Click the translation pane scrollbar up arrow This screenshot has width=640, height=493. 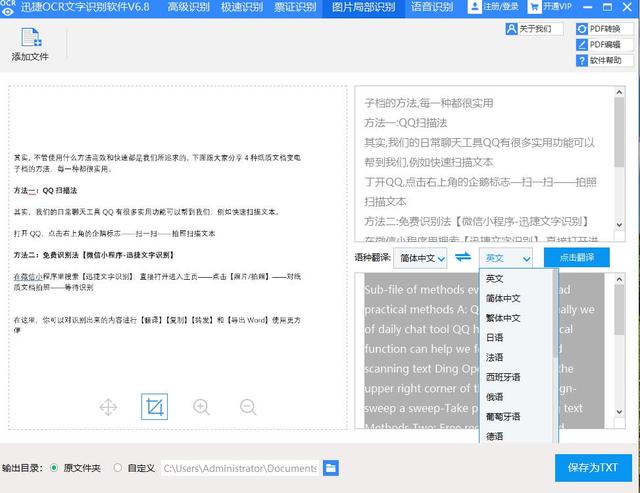(619, 279)
